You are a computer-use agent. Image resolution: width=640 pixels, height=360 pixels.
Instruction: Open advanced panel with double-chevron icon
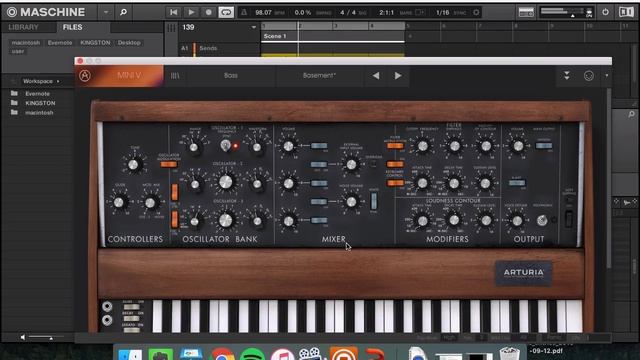(x=567, y=76)
